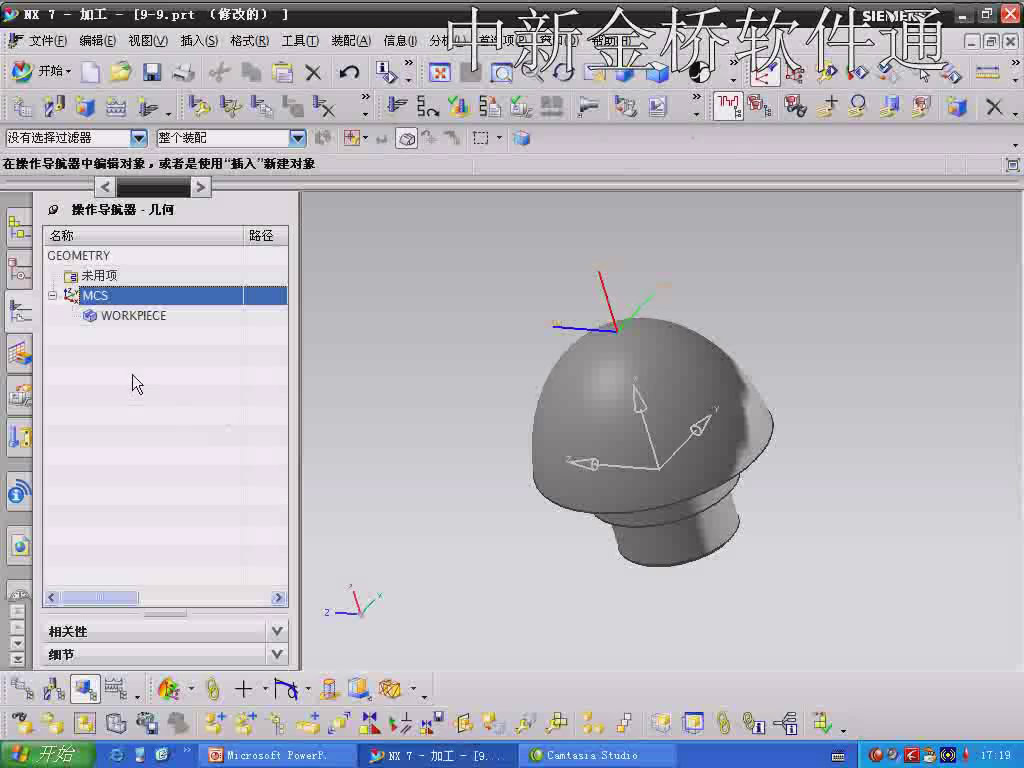1024x768 pixels.
Task: Select the 未用项 tree item
Action: tap(99, 276)
